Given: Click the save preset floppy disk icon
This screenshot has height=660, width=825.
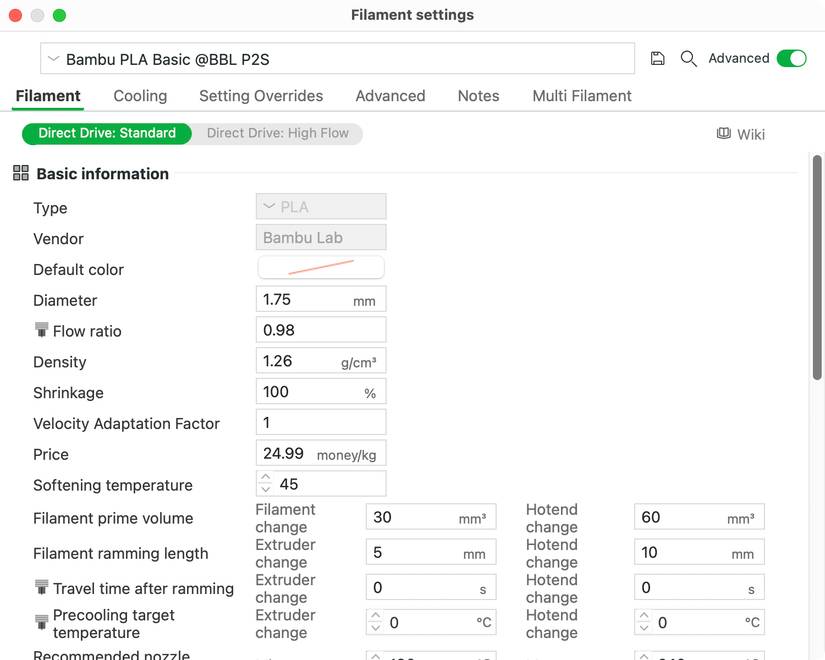Looking at the screenshot, I should click(657, 59).
